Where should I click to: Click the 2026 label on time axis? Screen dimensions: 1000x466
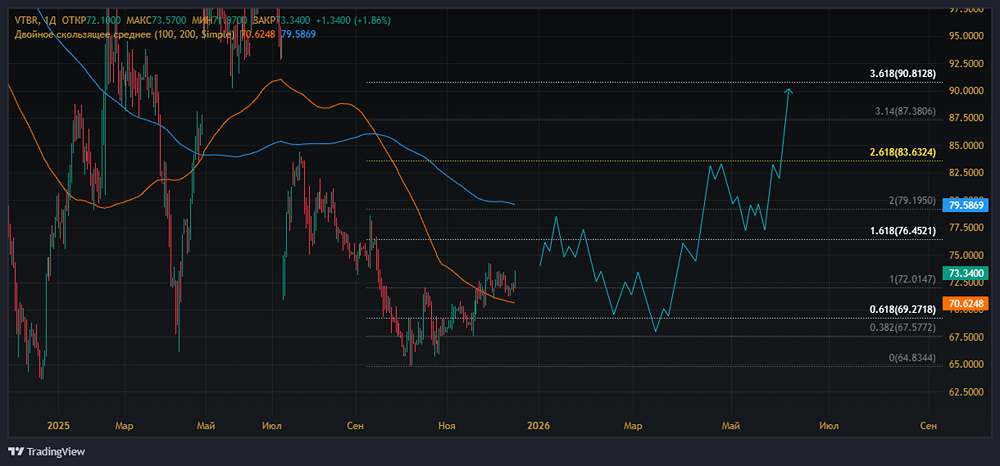click(539, 425)
